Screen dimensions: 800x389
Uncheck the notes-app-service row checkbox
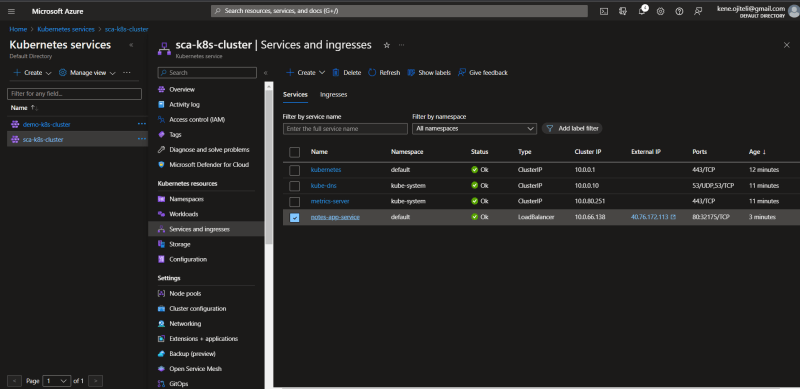coord(294,217)
